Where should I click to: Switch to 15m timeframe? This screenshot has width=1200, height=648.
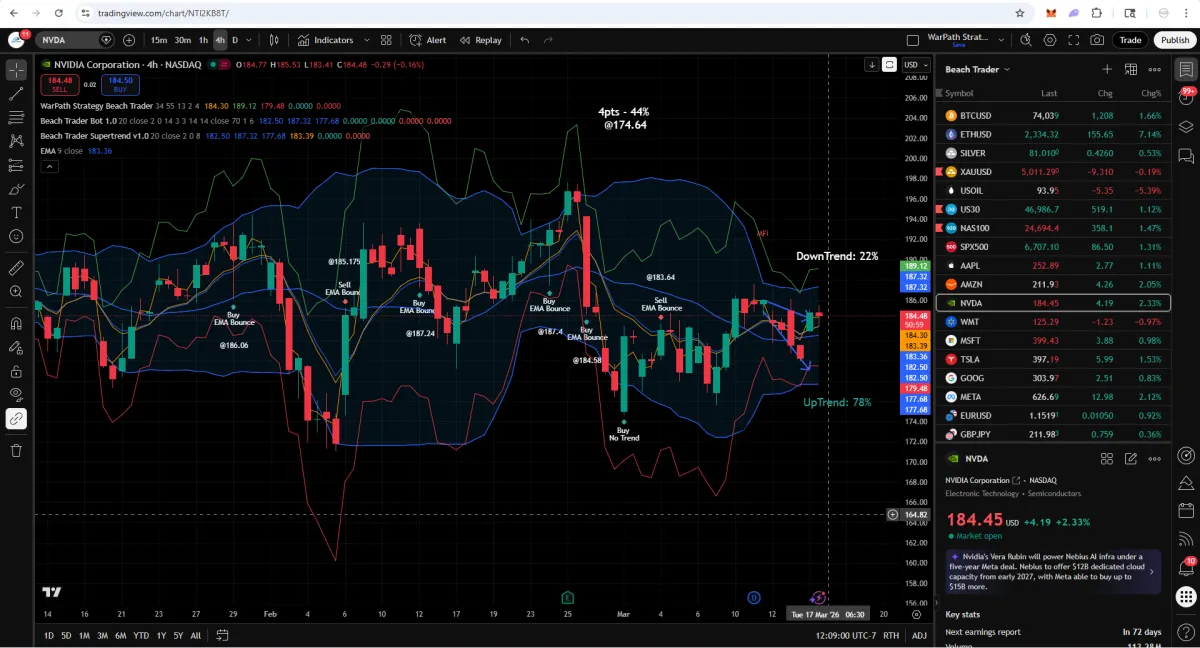159,40
